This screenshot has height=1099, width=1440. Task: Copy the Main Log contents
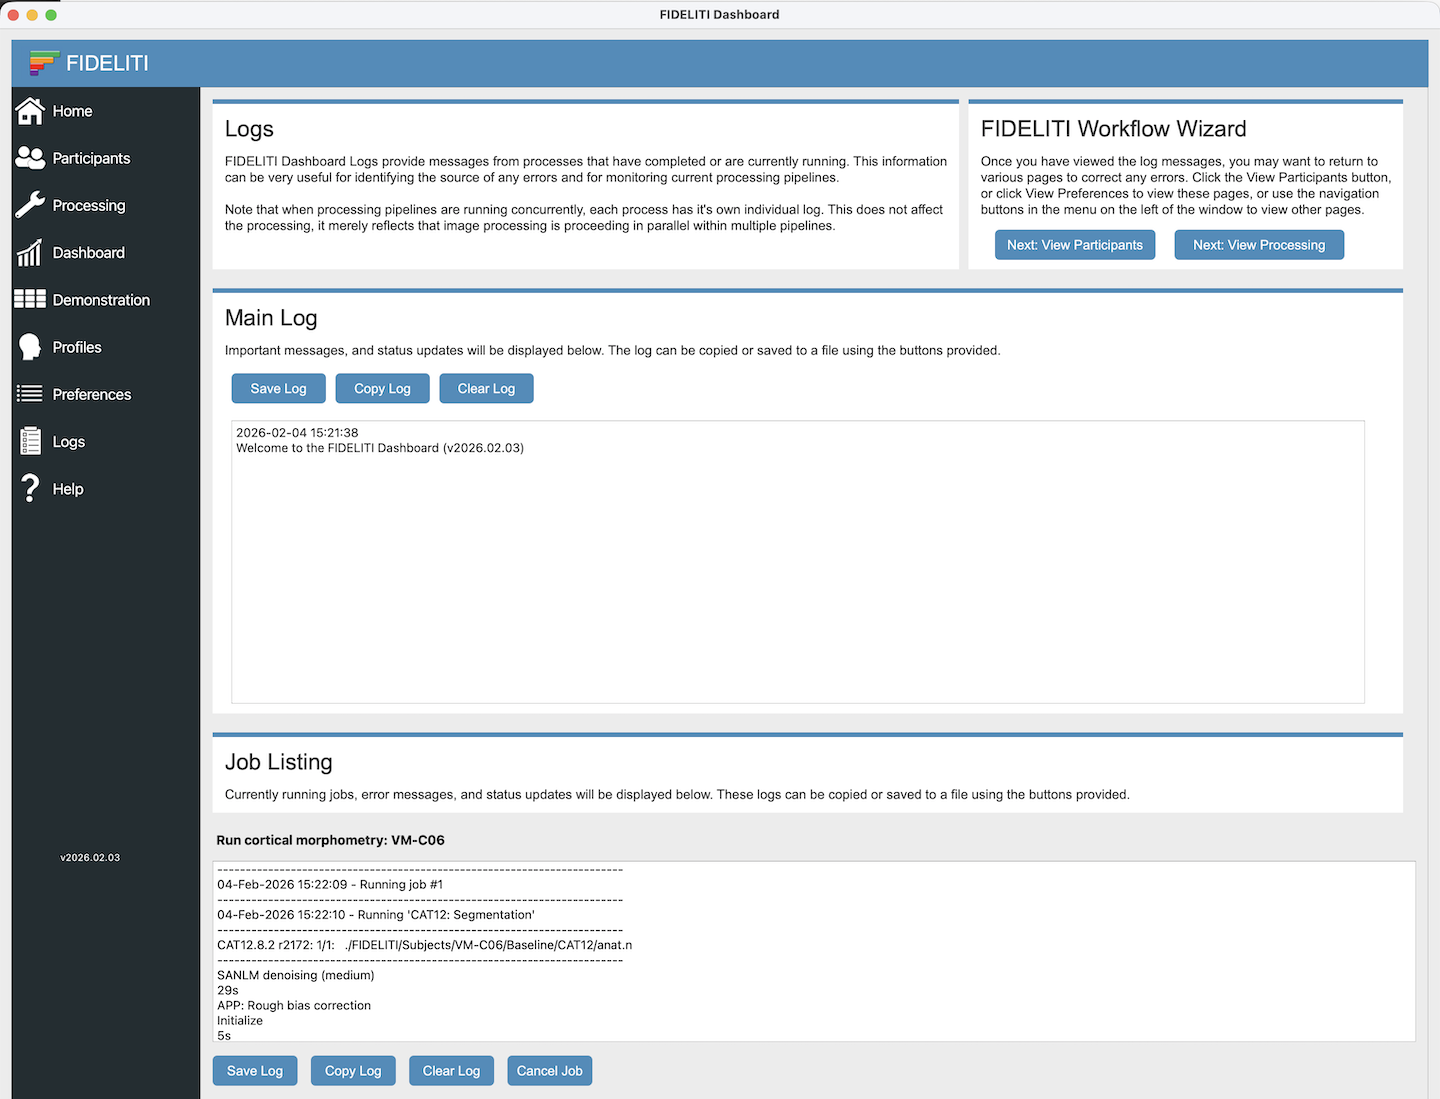tap(382, 389)
